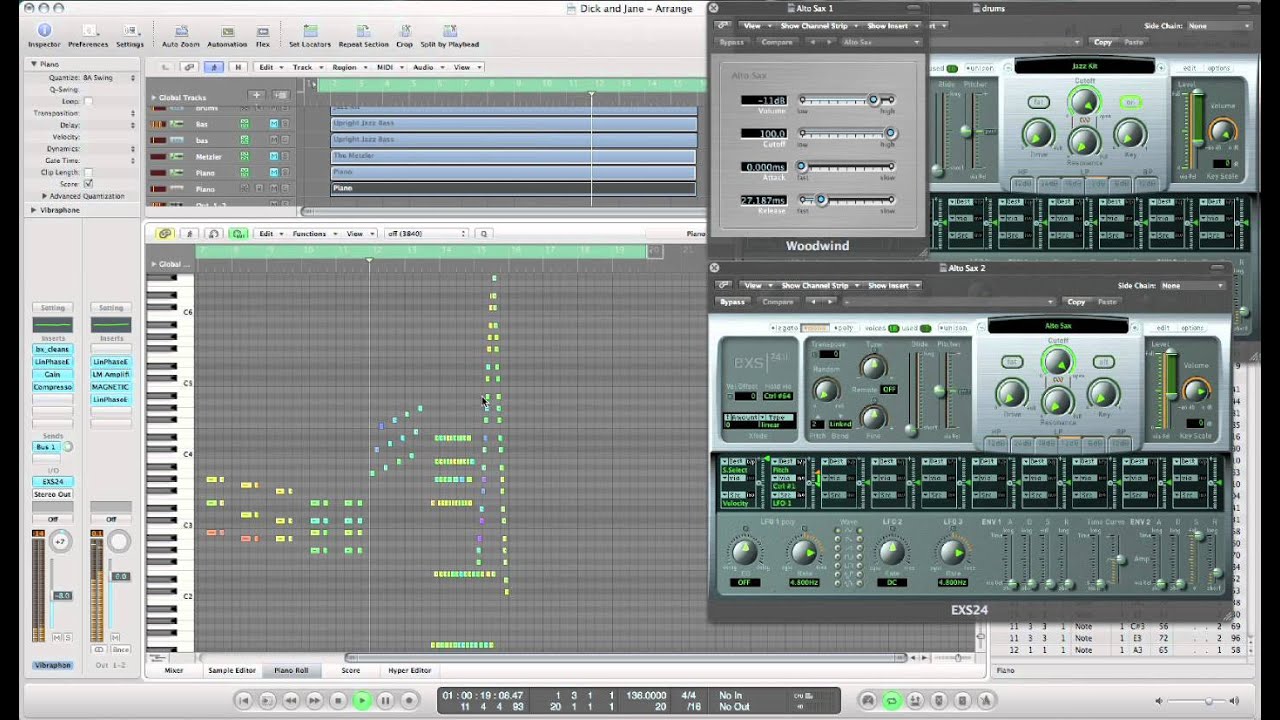Image resolution: width=1280 pixels, height=720 pixels.
Task: Switch to the Mixer tab
Action: [174, 670]
